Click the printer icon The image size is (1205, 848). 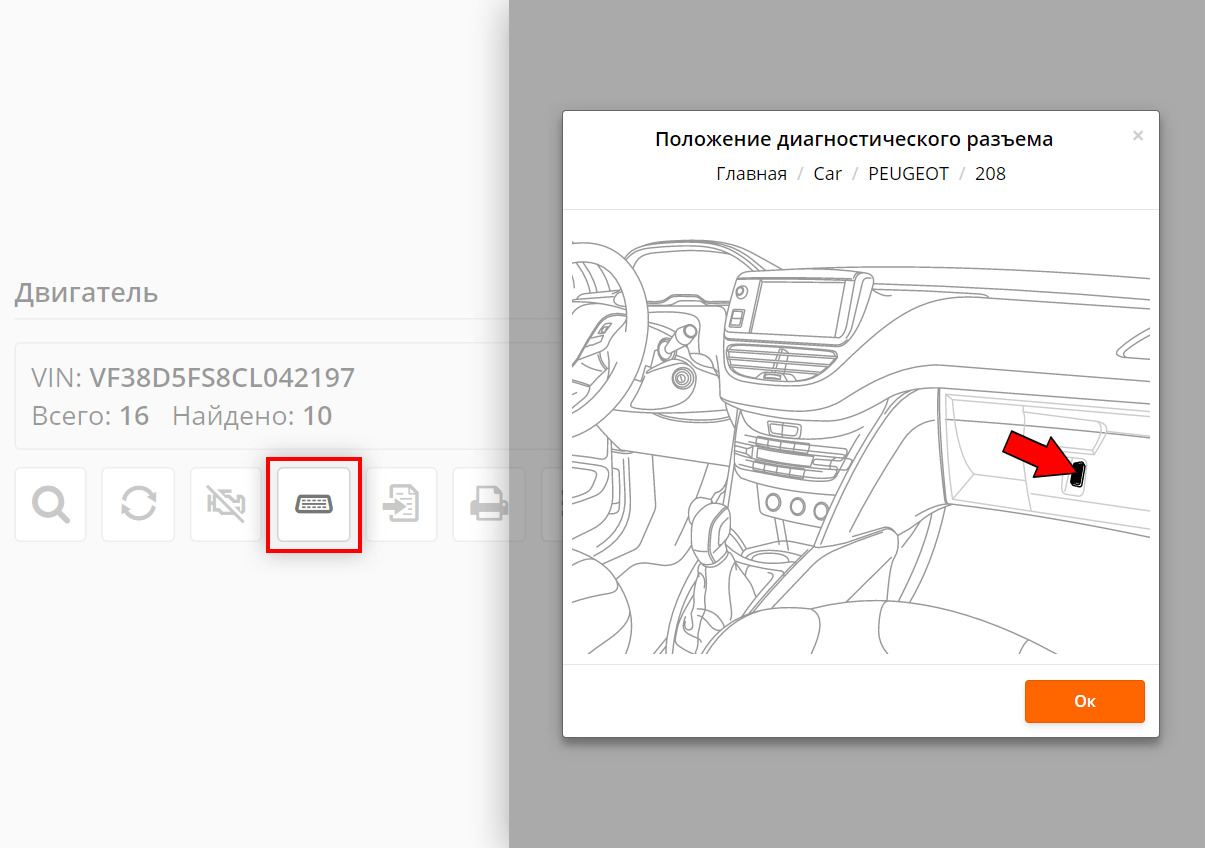(x=489, y=505)
